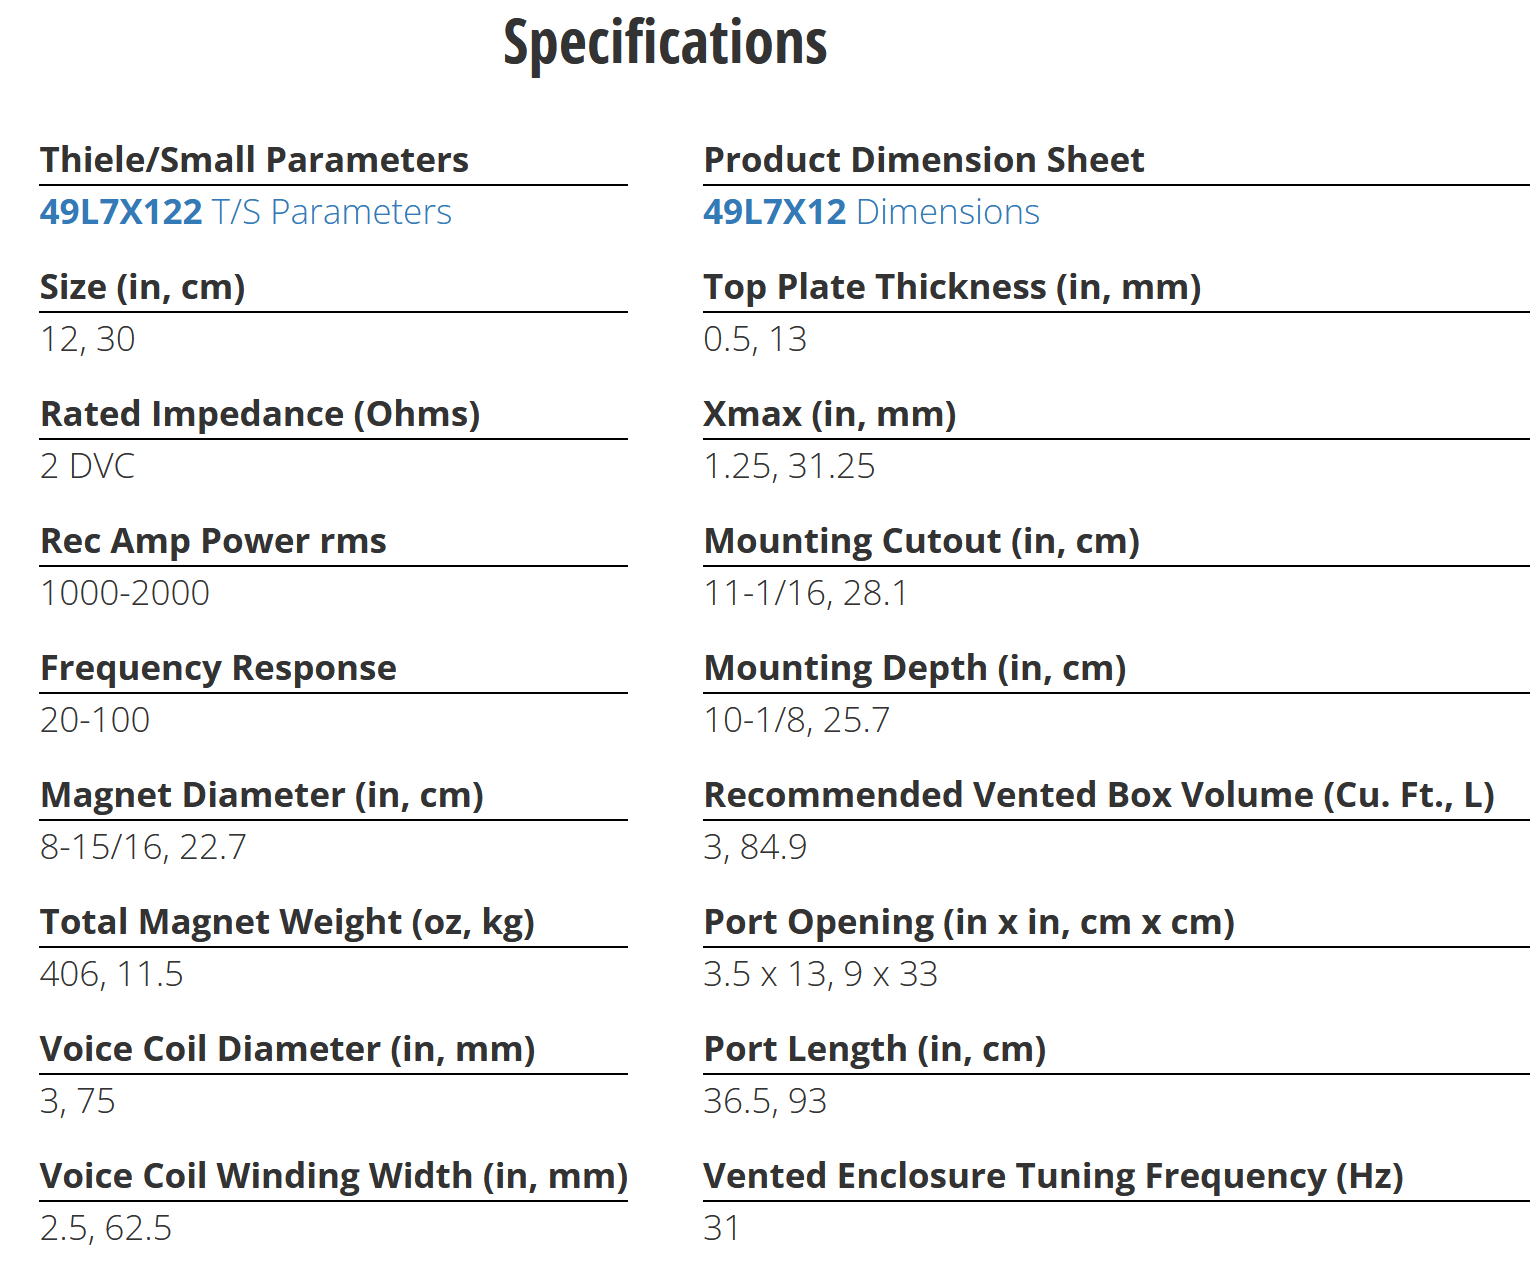Click the Rated Impedance value 2 DVC
1530x1264 pixels.
[88, 466]
